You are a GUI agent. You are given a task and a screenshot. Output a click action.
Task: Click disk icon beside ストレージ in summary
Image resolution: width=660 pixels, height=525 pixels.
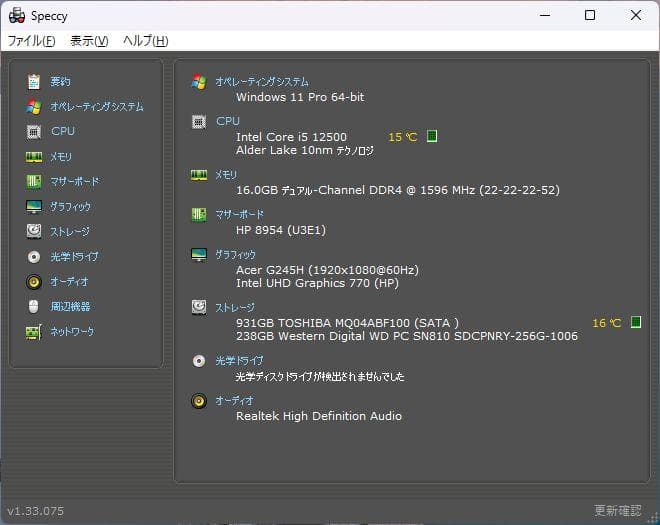(199, 307)
